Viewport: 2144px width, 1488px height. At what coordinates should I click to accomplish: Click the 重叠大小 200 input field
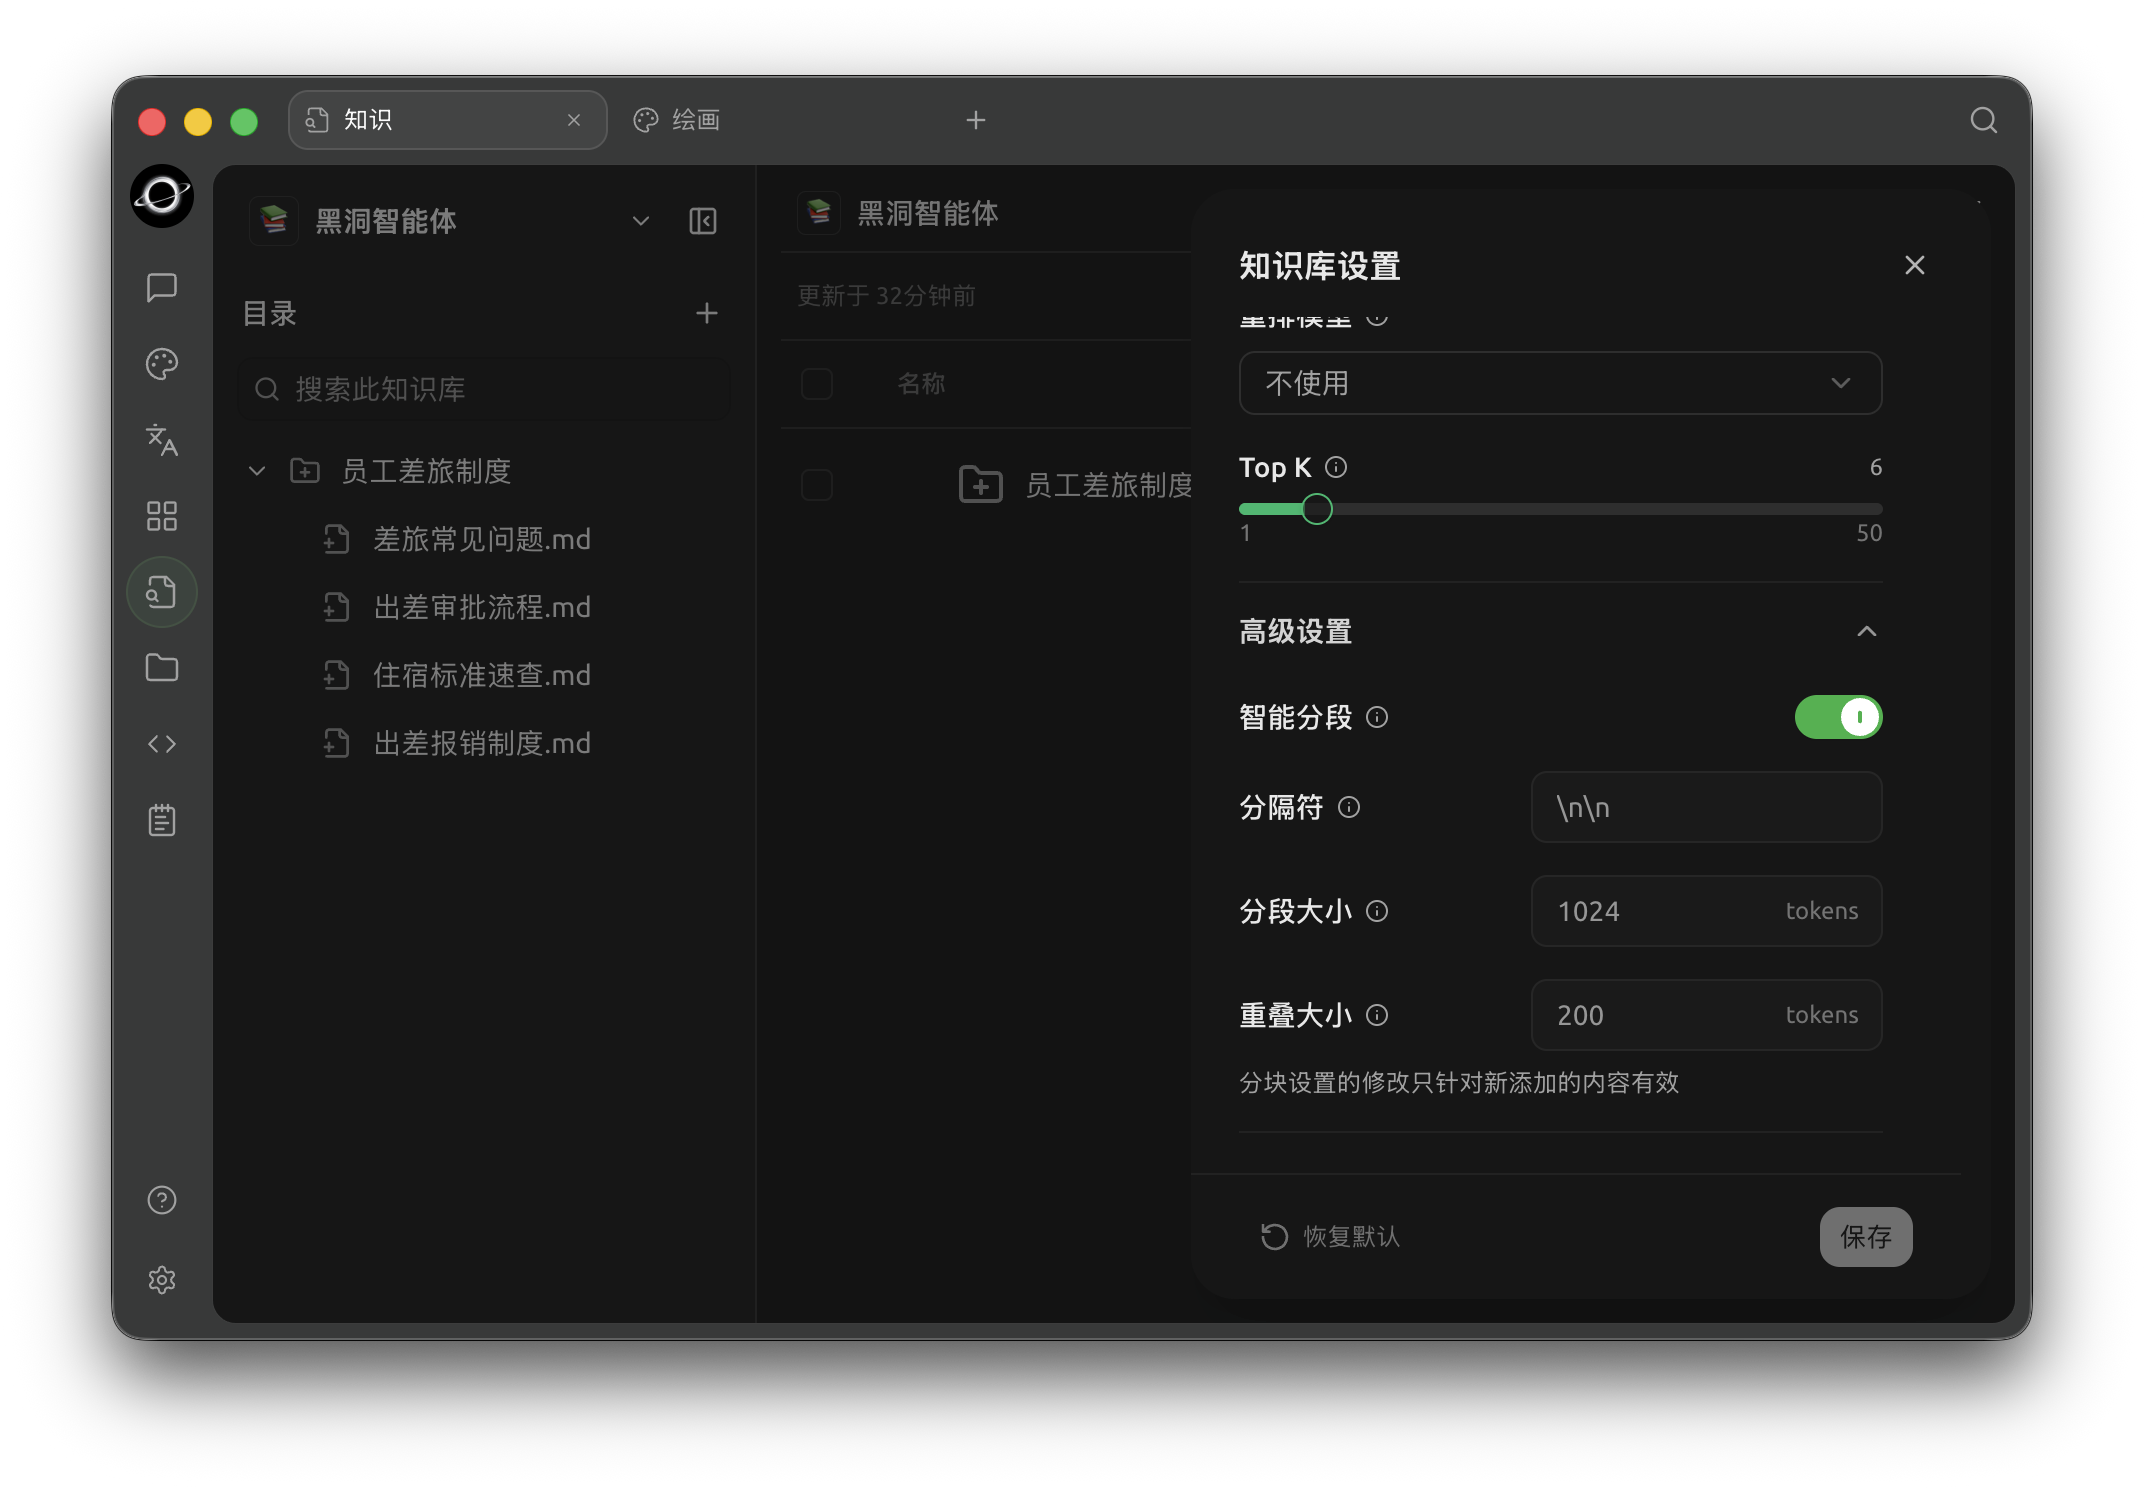tap(1706, 1015)
